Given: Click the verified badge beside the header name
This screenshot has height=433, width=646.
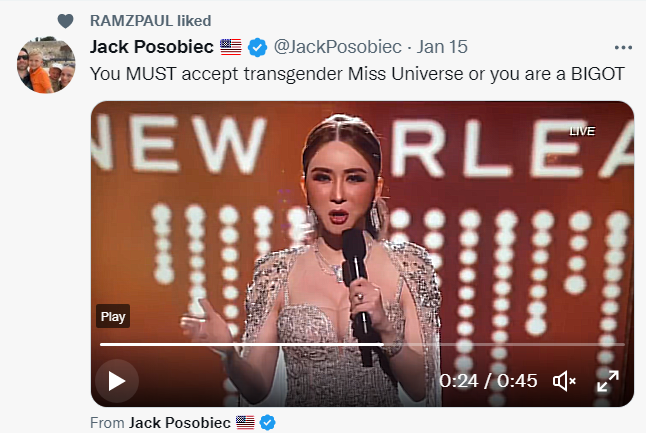Looking at the screenshot, I should pos(258,47).
